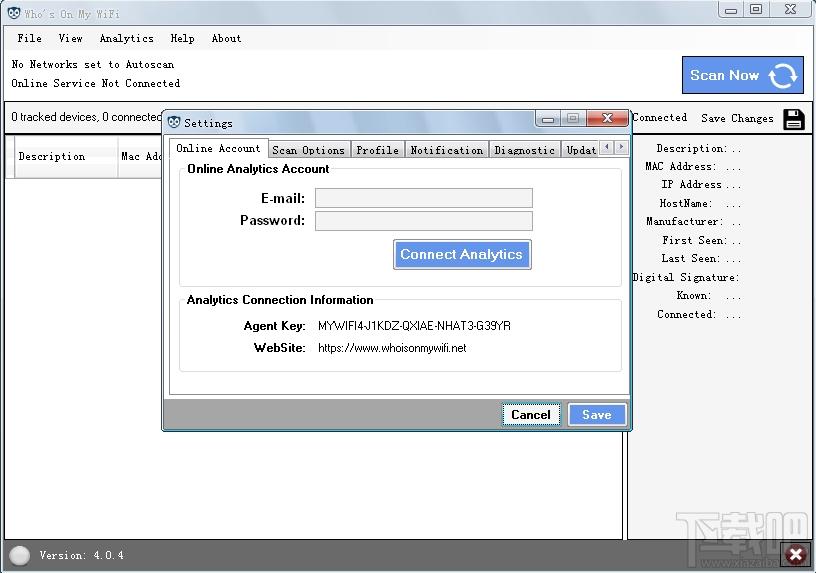Click the gray status circle beside Version
The image size is (816, 573).
[x=20, y=555]
